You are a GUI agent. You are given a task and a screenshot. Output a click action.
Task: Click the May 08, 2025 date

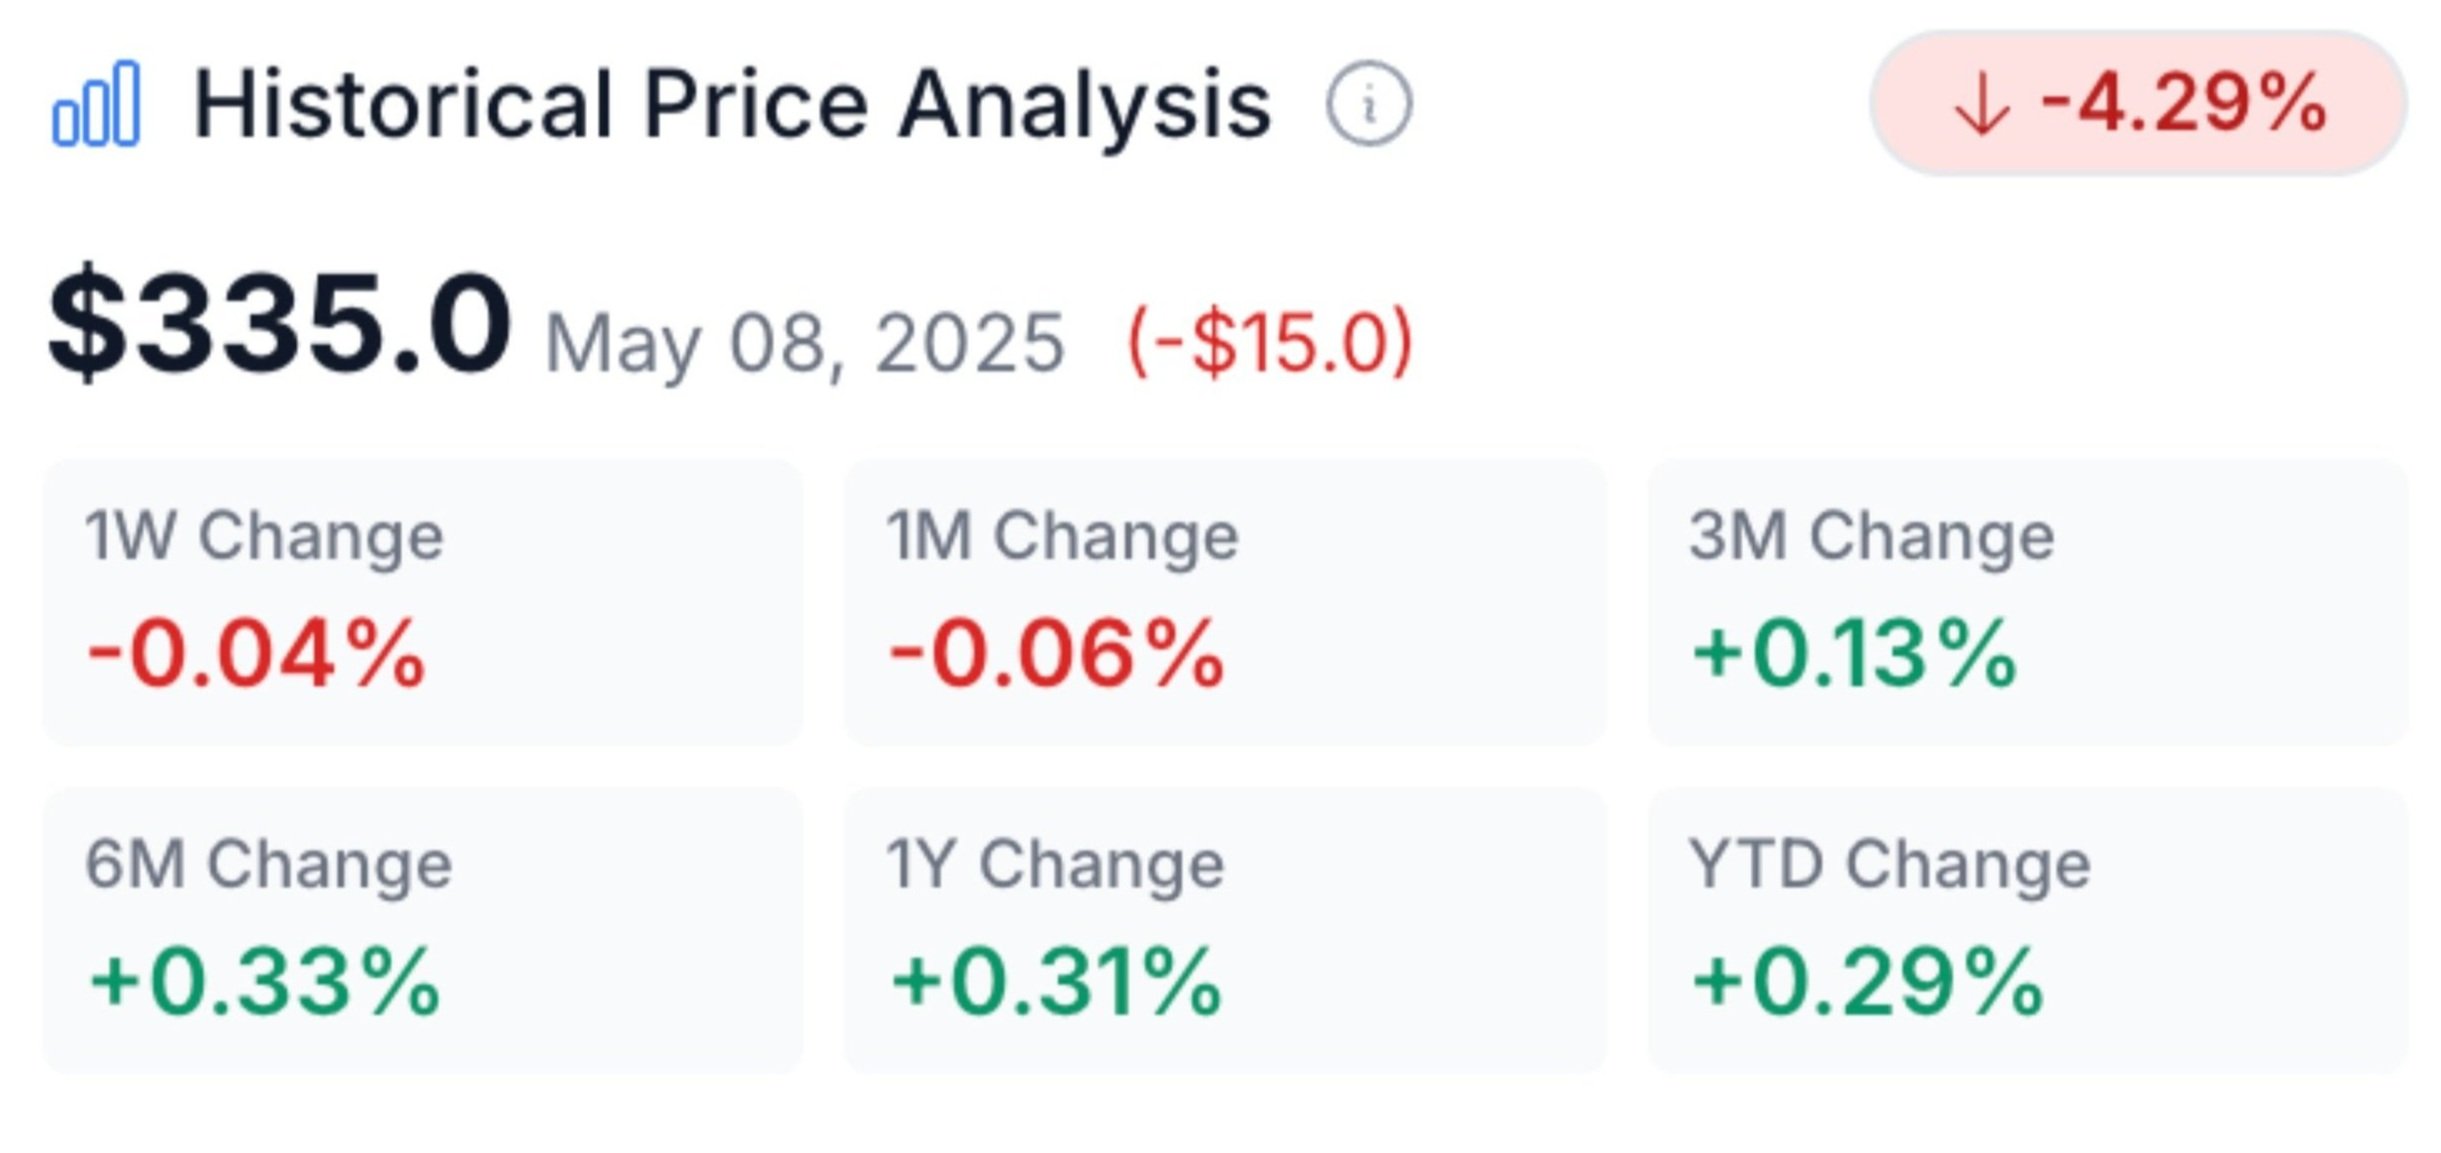pos(805,344)
